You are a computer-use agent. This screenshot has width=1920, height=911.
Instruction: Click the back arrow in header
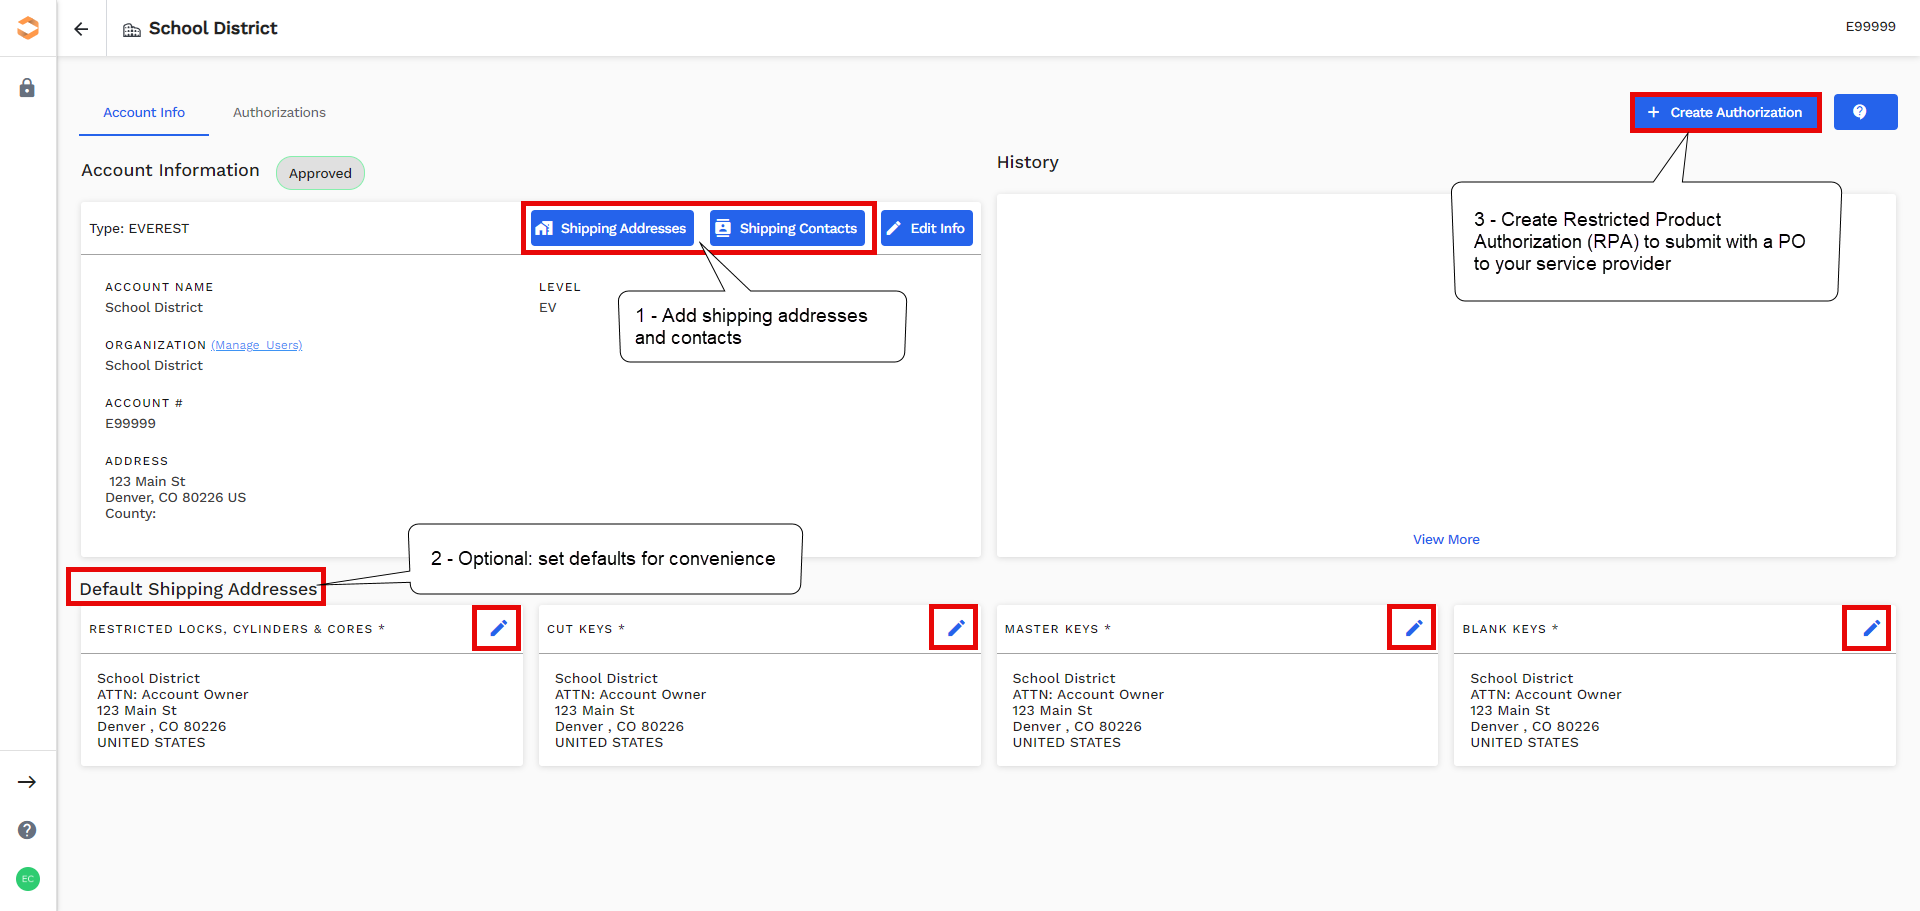click(x=81, y=29)
